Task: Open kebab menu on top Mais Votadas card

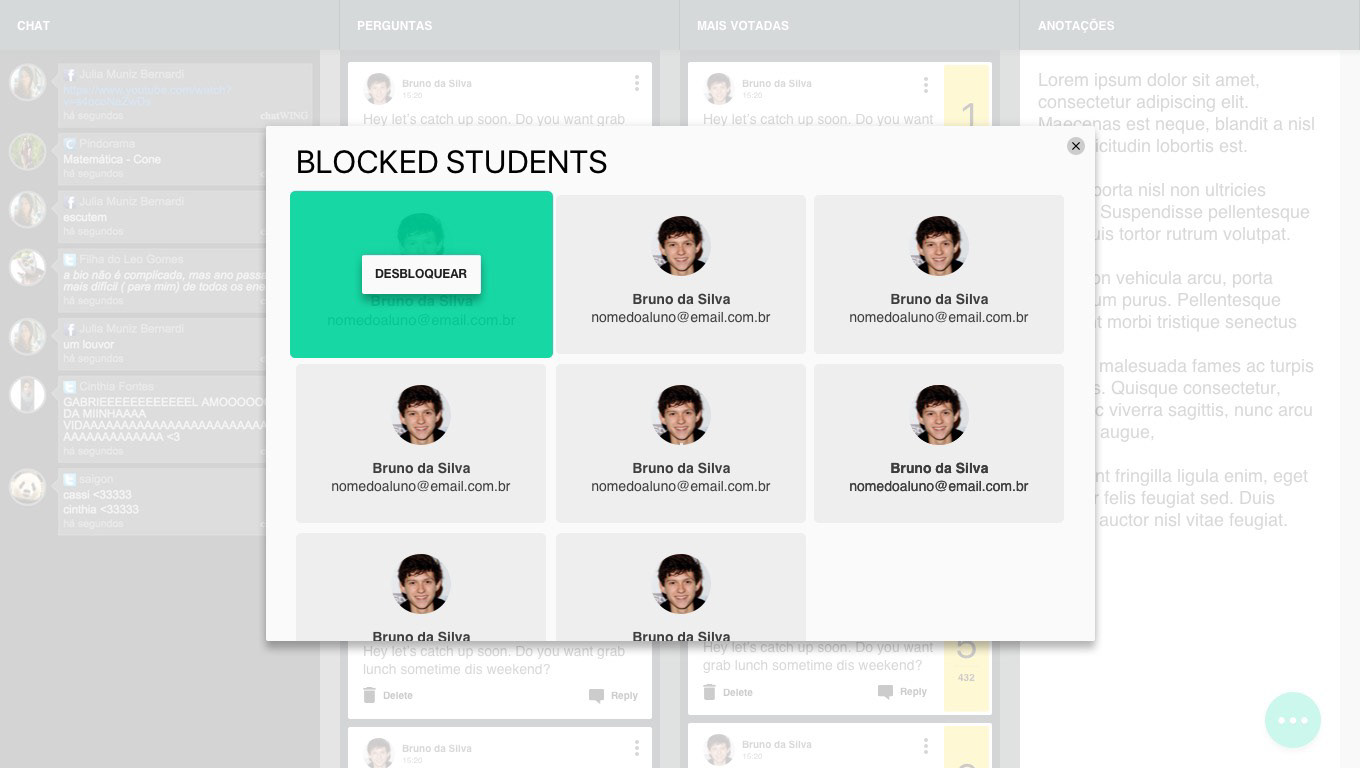Action: (926, 84)
